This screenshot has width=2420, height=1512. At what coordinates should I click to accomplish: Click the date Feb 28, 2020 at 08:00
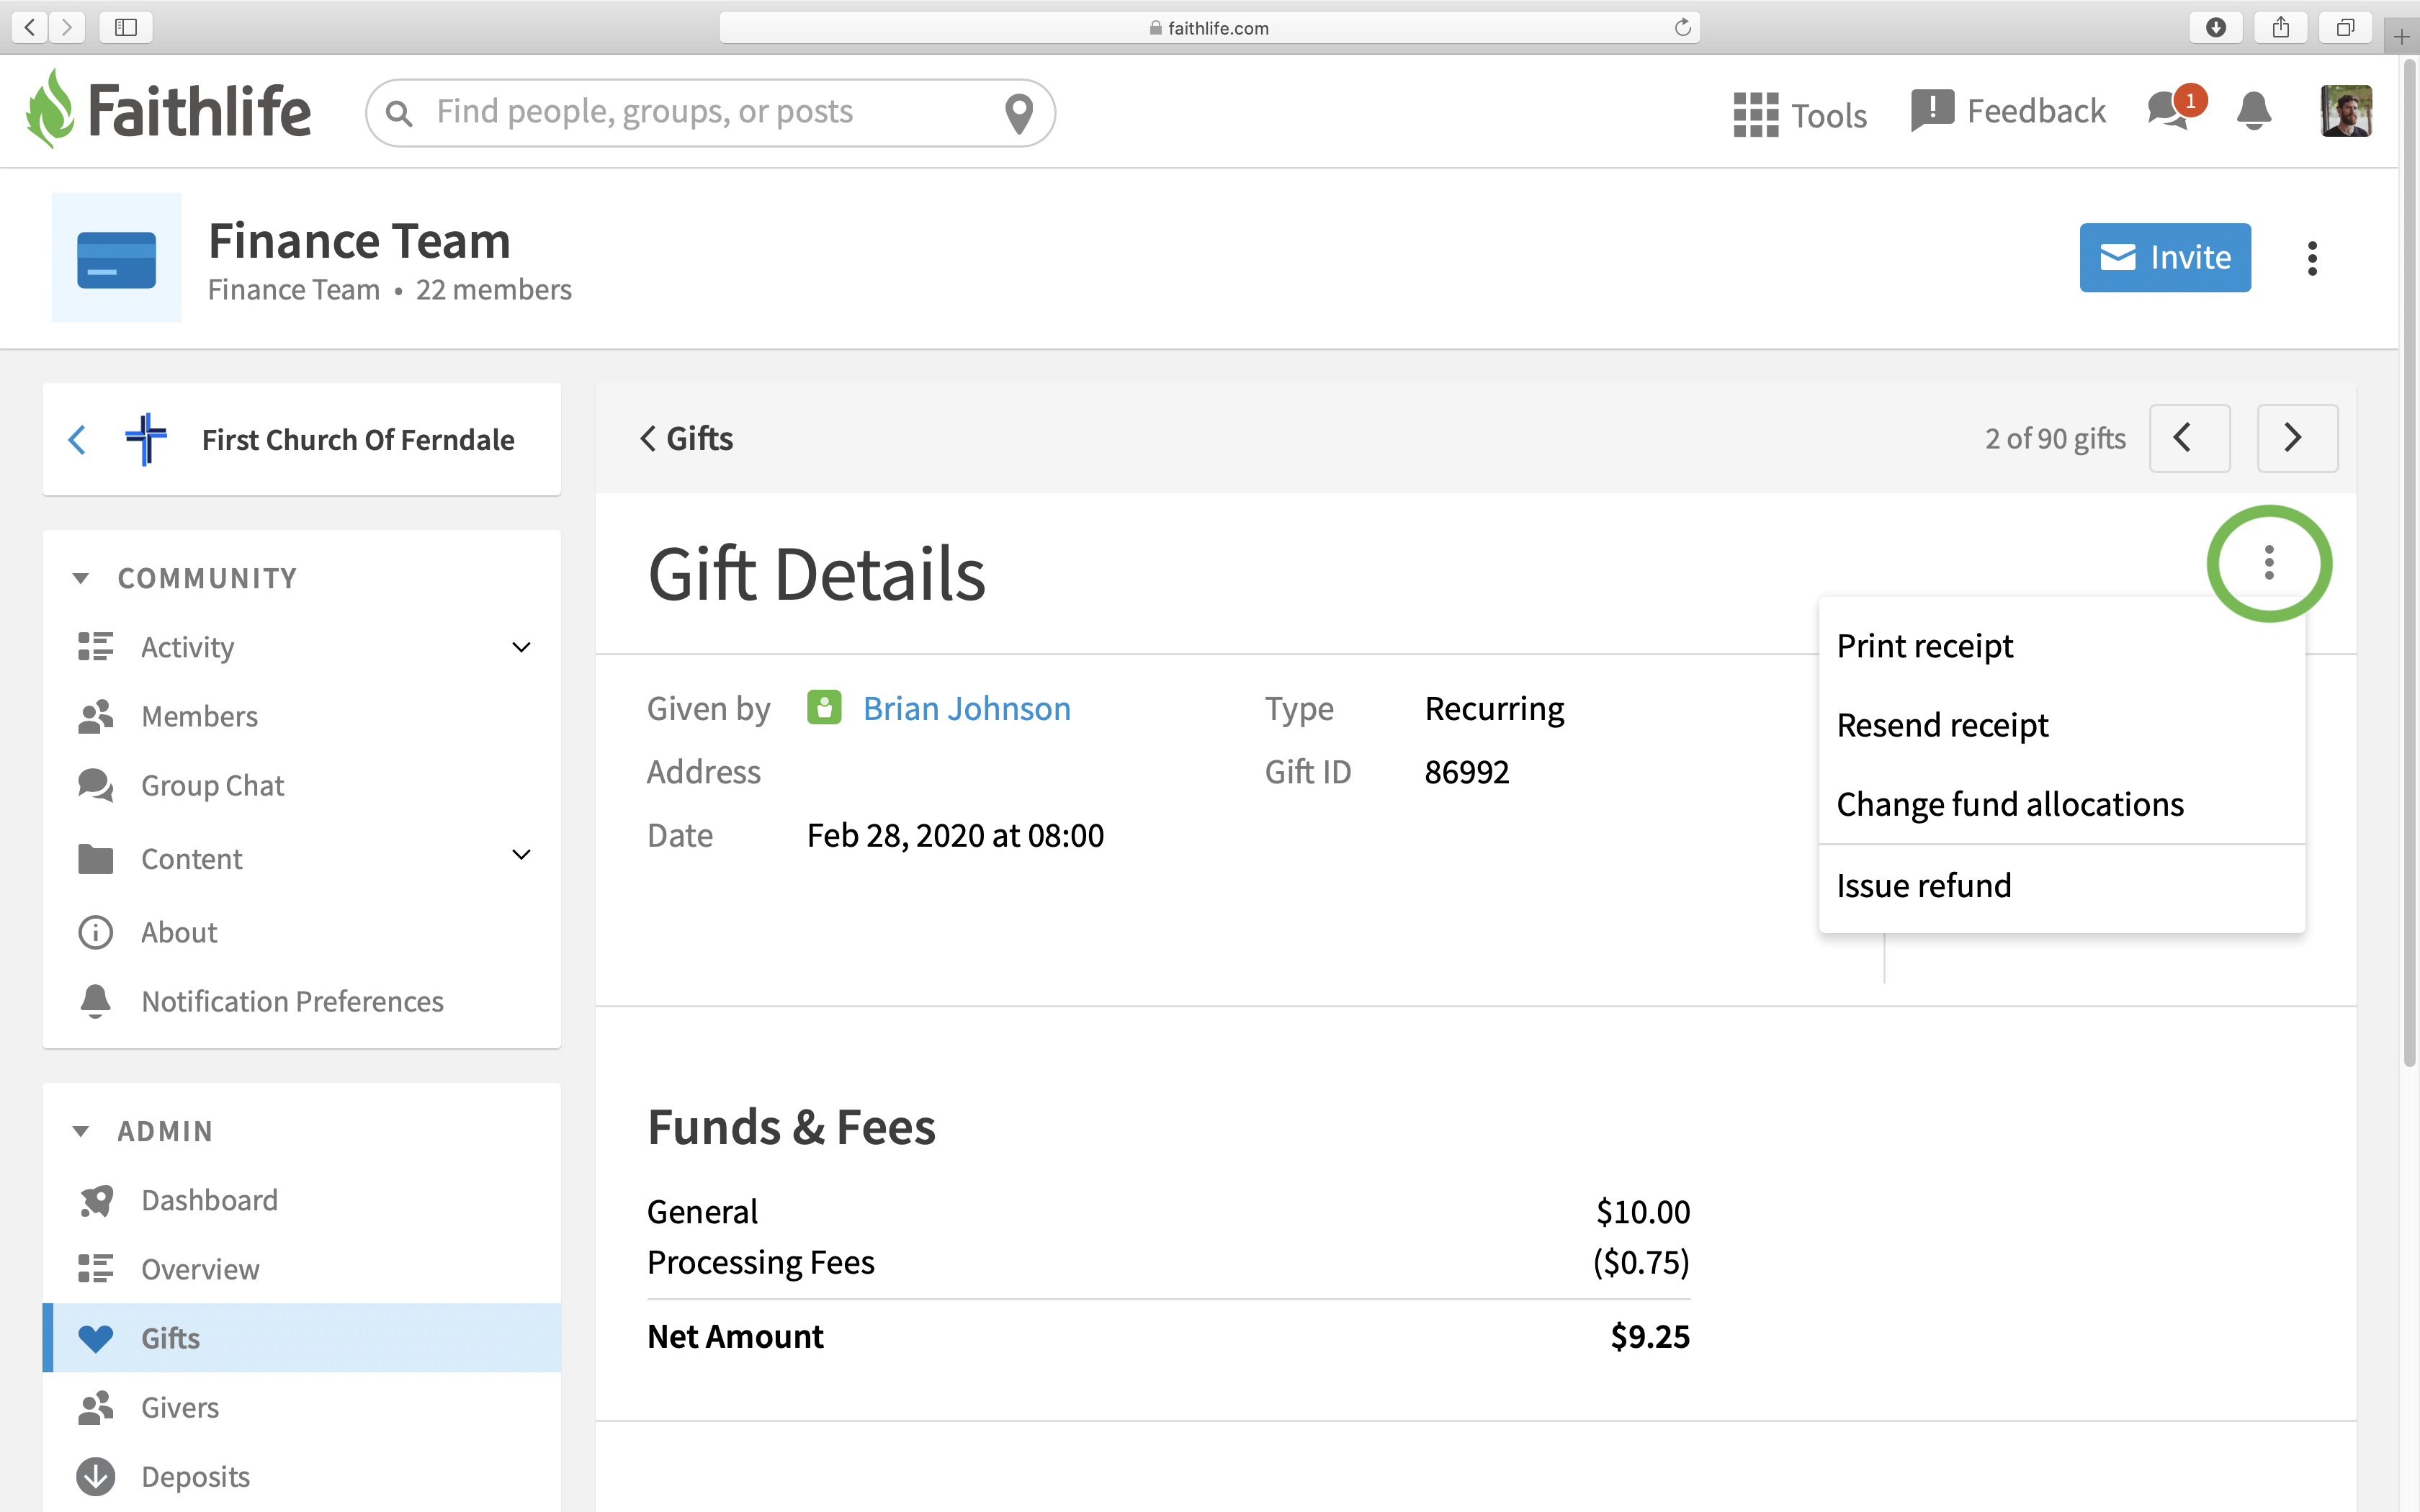[x=955, y=835]
